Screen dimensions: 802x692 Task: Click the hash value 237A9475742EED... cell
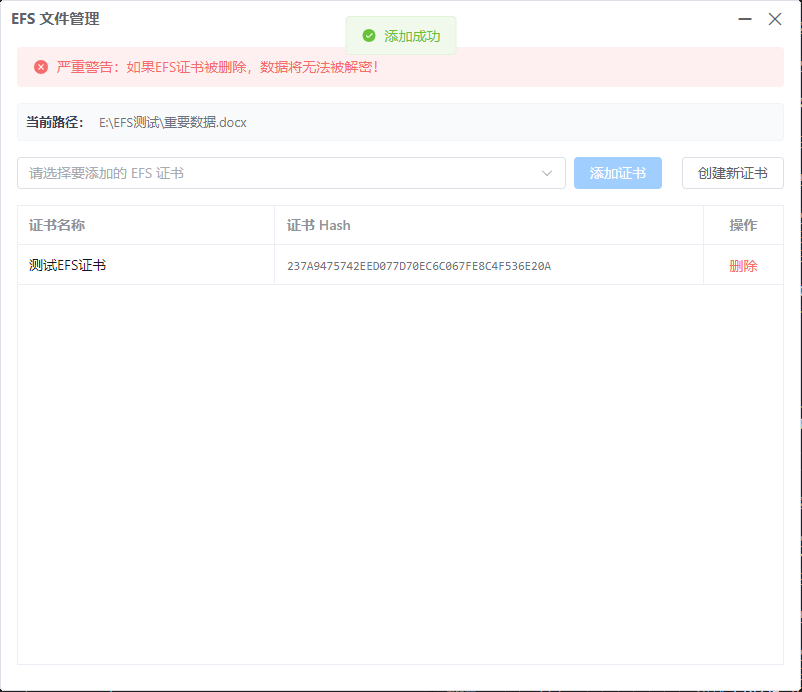coord(419,266)
